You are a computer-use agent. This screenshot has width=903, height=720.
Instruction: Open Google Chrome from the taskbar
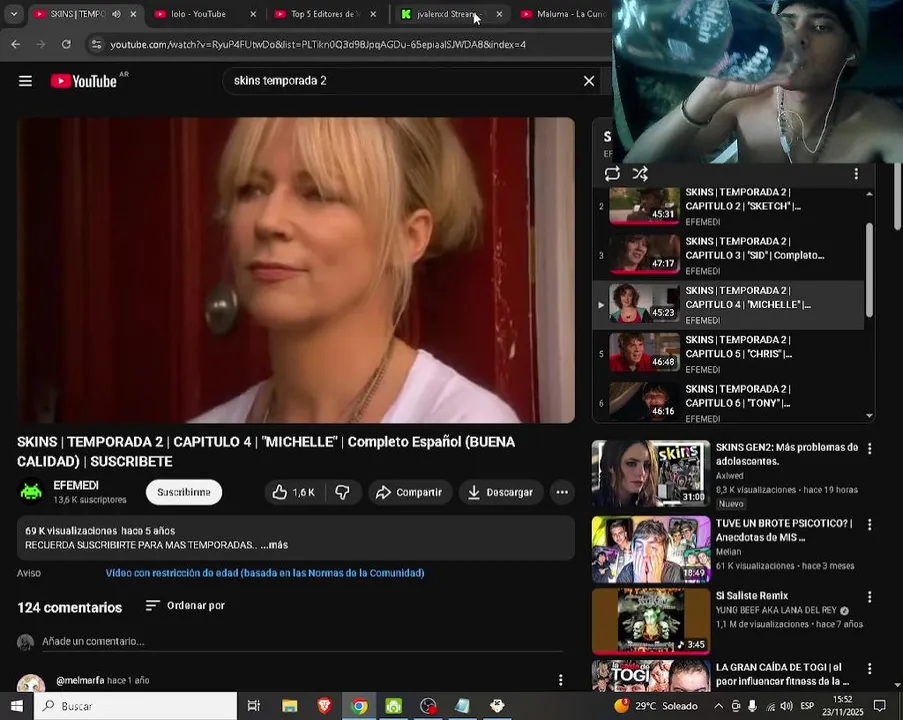(x=359, y=706)
